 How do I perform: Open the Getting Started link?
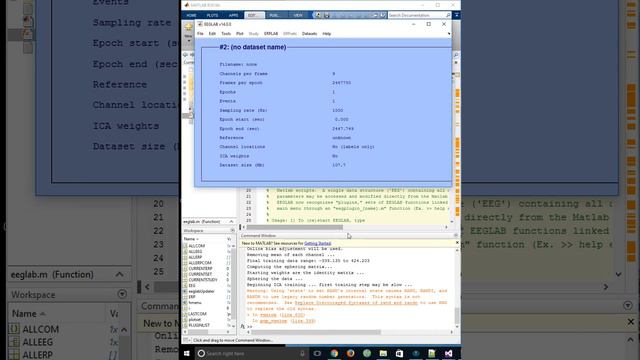coord(318,243)
